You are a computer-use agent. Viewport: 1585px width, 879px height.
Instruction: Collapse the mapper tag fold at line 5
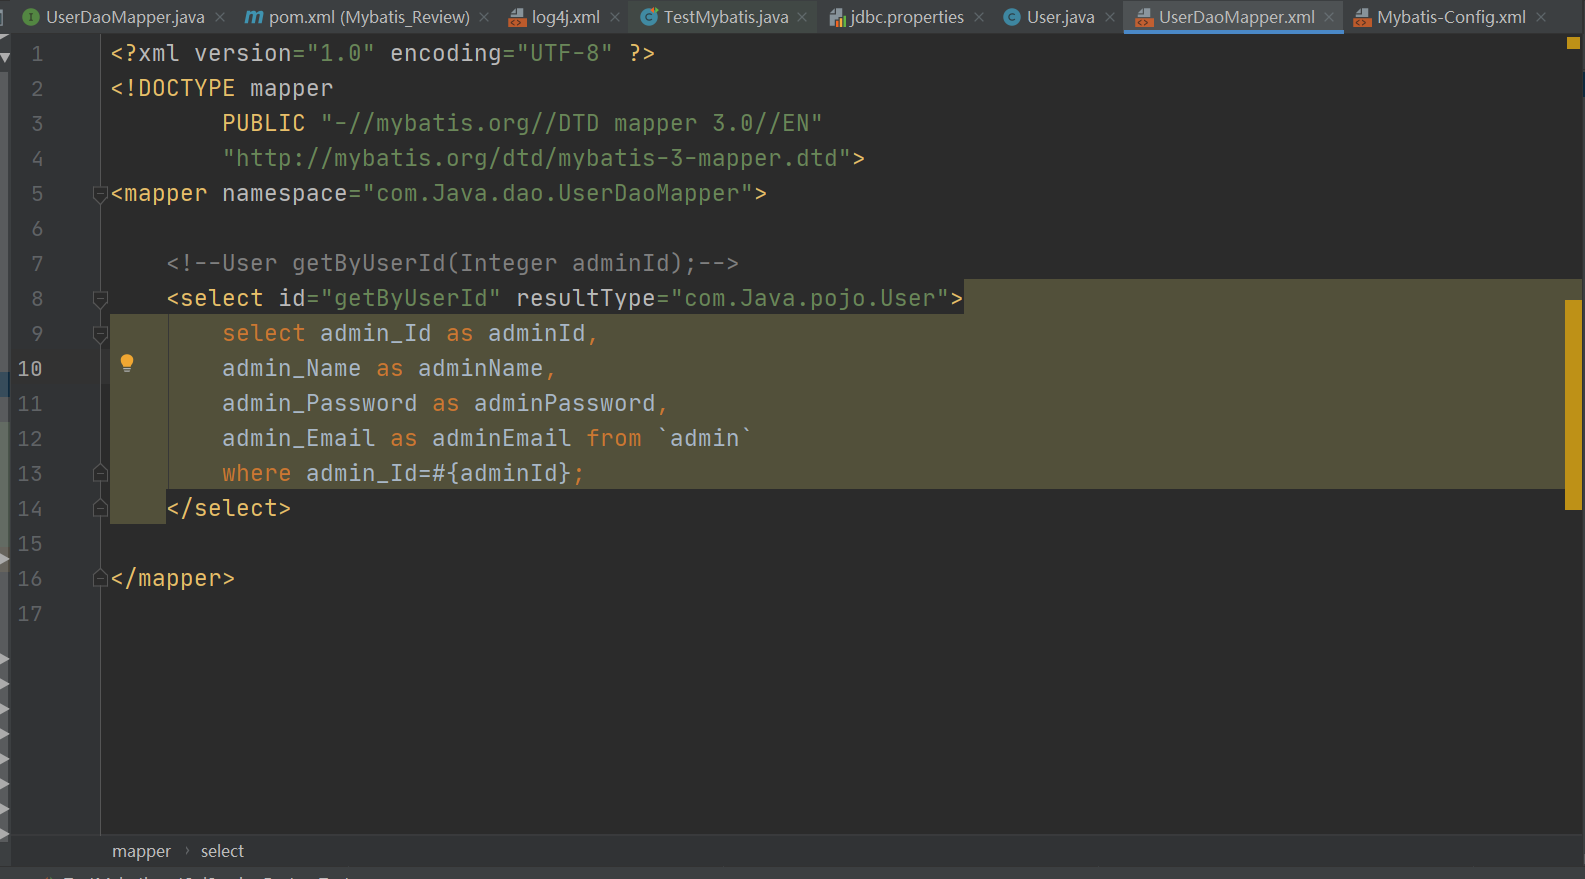[100, 194]
